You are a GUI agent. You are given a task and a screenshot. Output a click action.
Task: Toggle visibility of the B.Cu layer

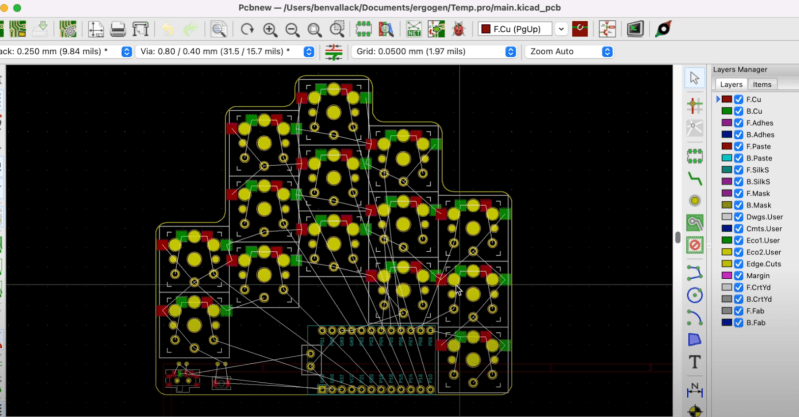click(x=739, y=111)
